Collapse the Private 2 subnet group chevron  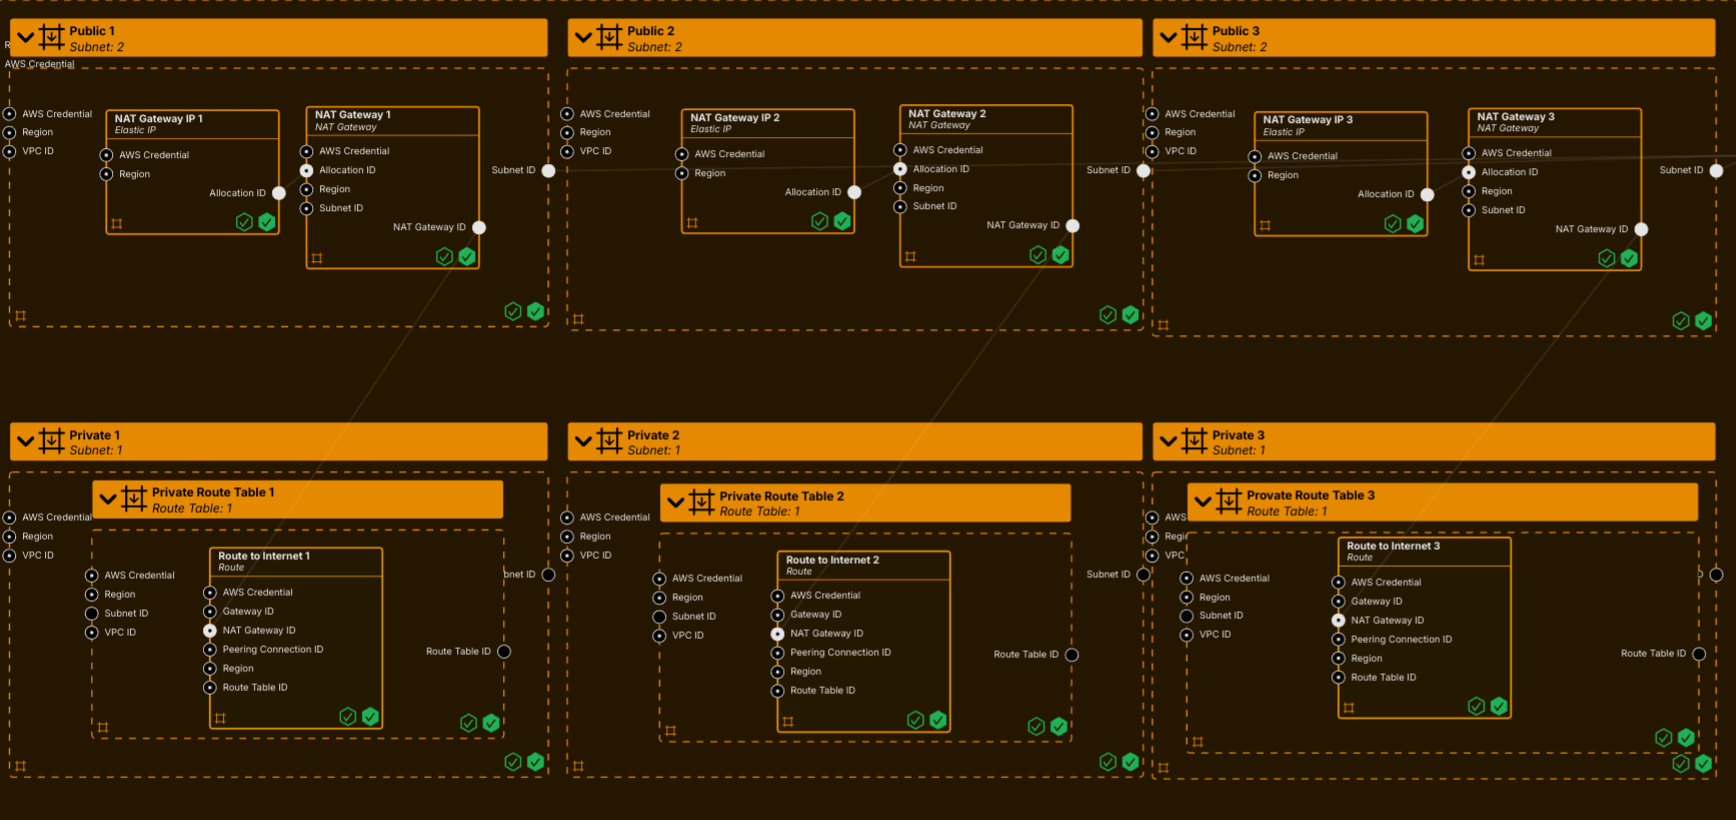[583, 441]
